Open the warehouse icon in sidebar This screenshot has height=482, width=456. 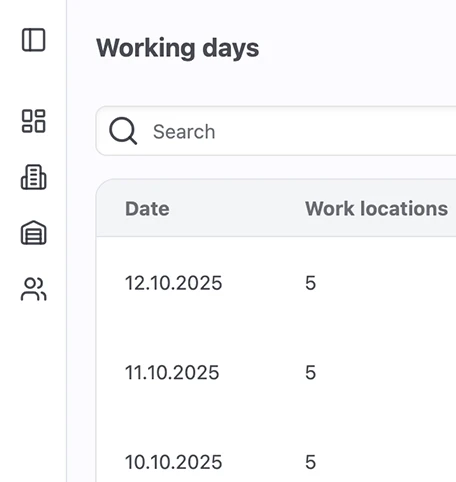(x=34, y=233)
